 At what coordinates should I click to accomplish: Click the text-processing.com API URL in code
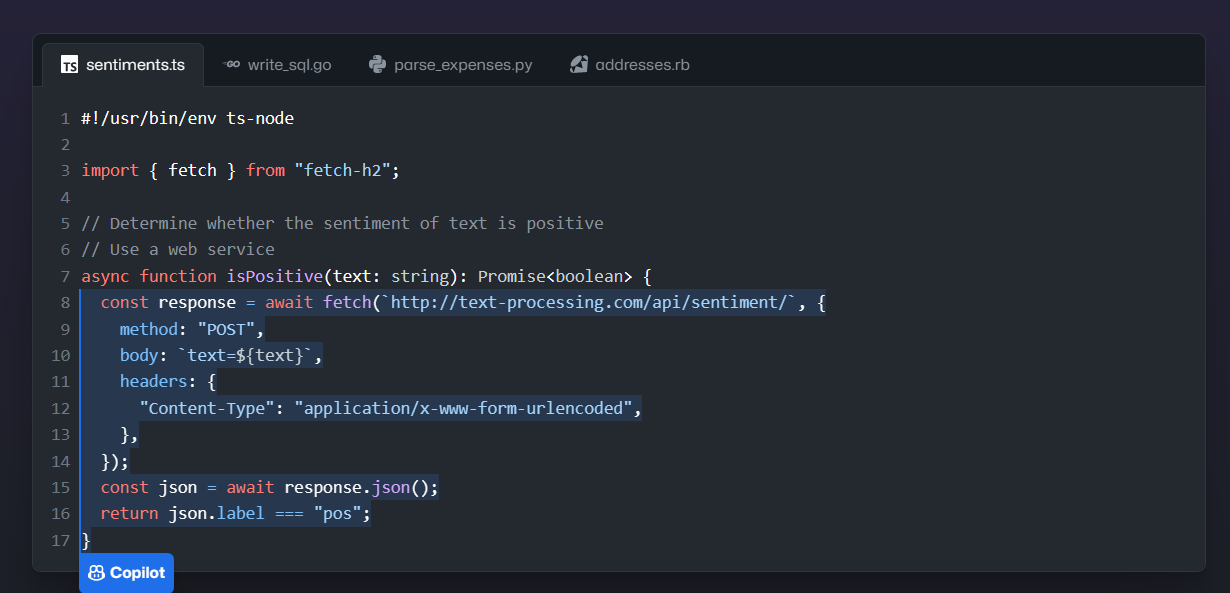[586, 303]
